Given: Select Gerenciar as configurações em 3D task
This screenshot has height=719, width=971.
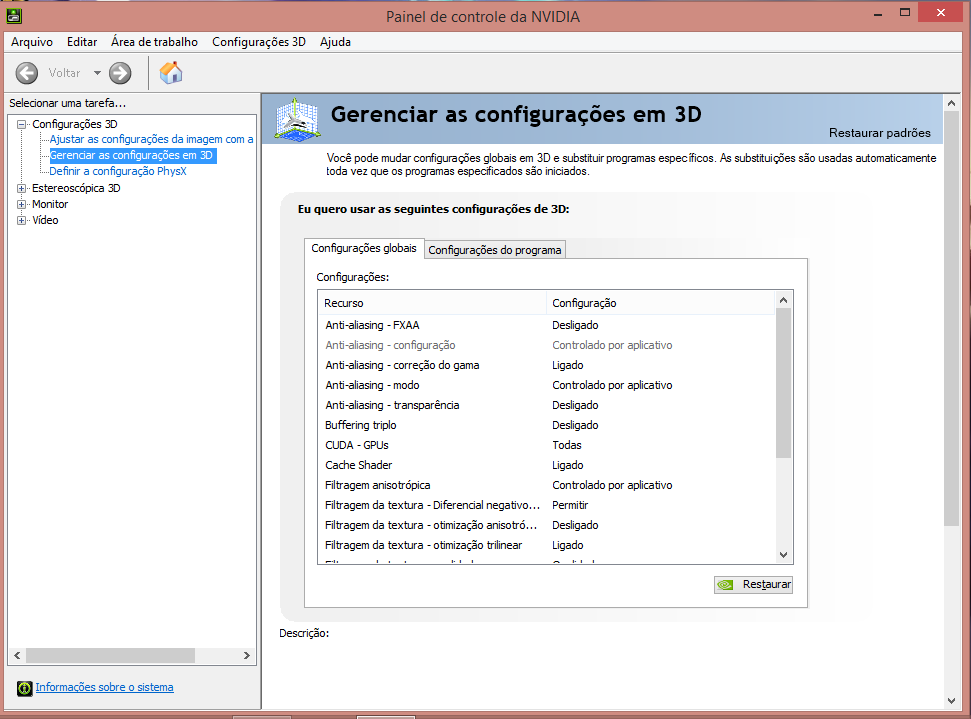Looking at the screenshot, I should pos(131,155).
